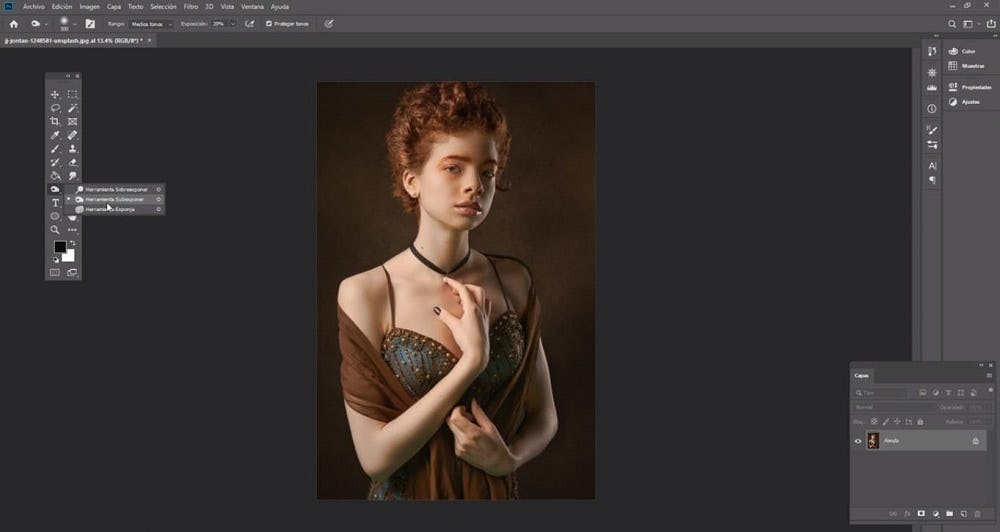Open the Info panel icon in dock
This screenshot has height=532, width=1000.
(x=932, y=108)
